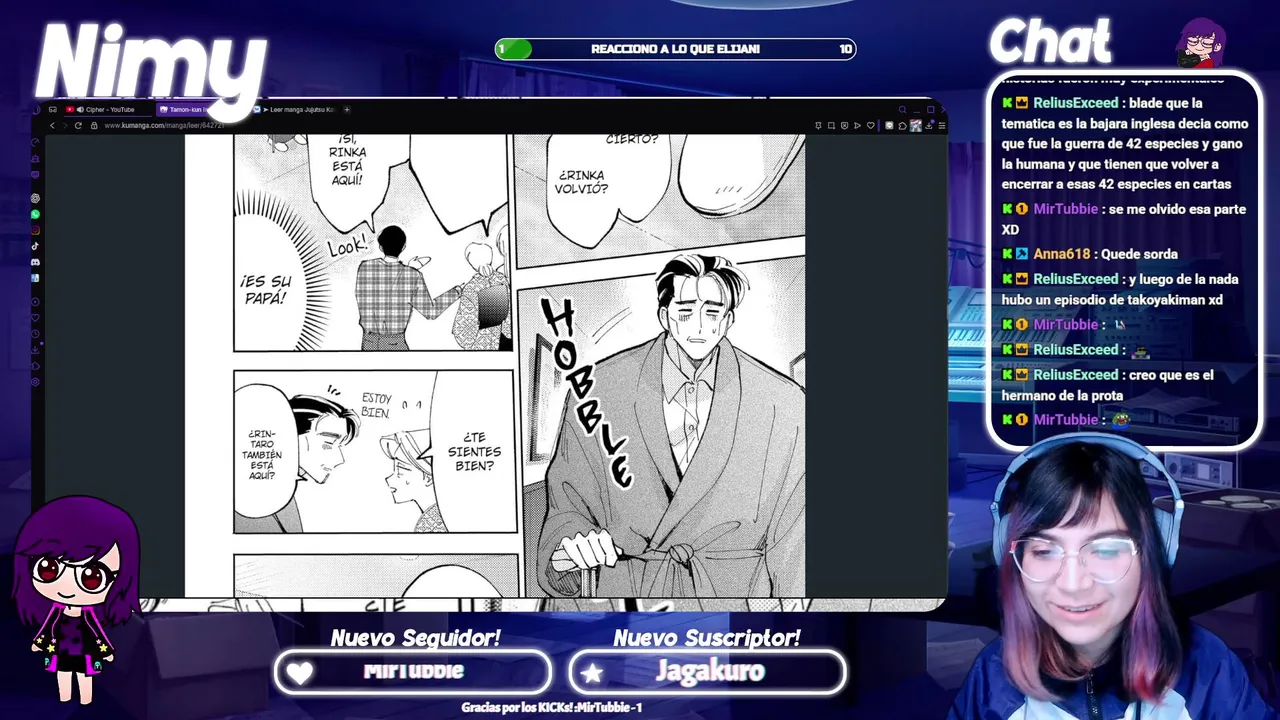The width and height of the screenshot is (1280, 720).
Task: Open Discord in the browser sidebar
Action: 35,262
